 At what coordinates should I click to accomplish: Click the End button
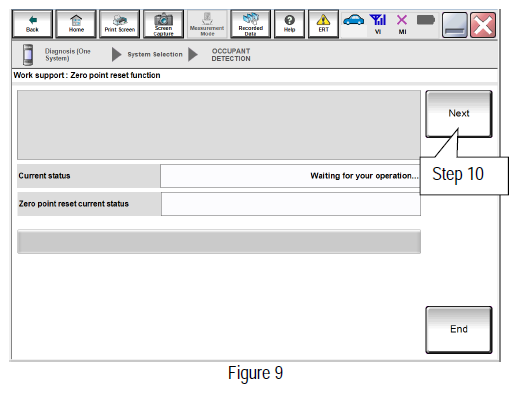459,329
